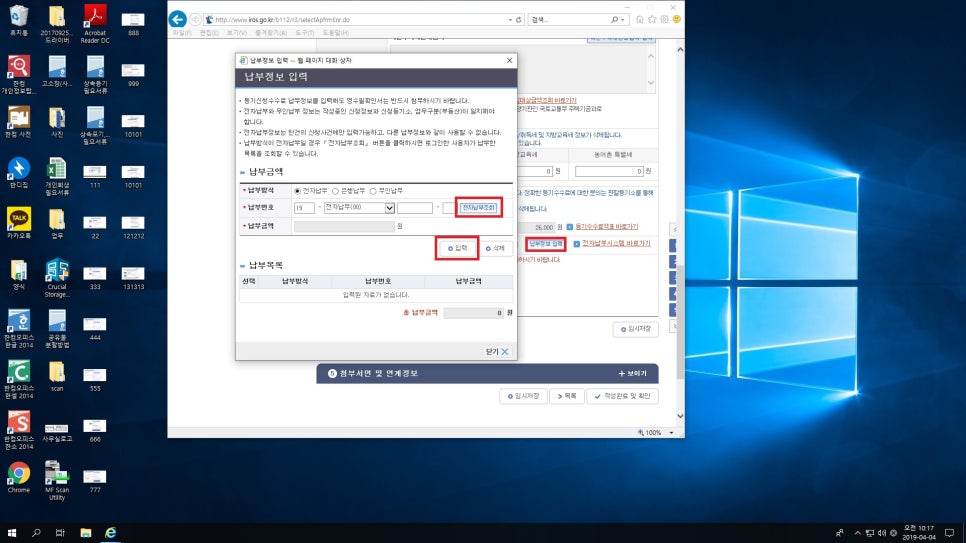Click the 농어촌 특별세 amount field
966x543 pixels.
pos(609,171)
